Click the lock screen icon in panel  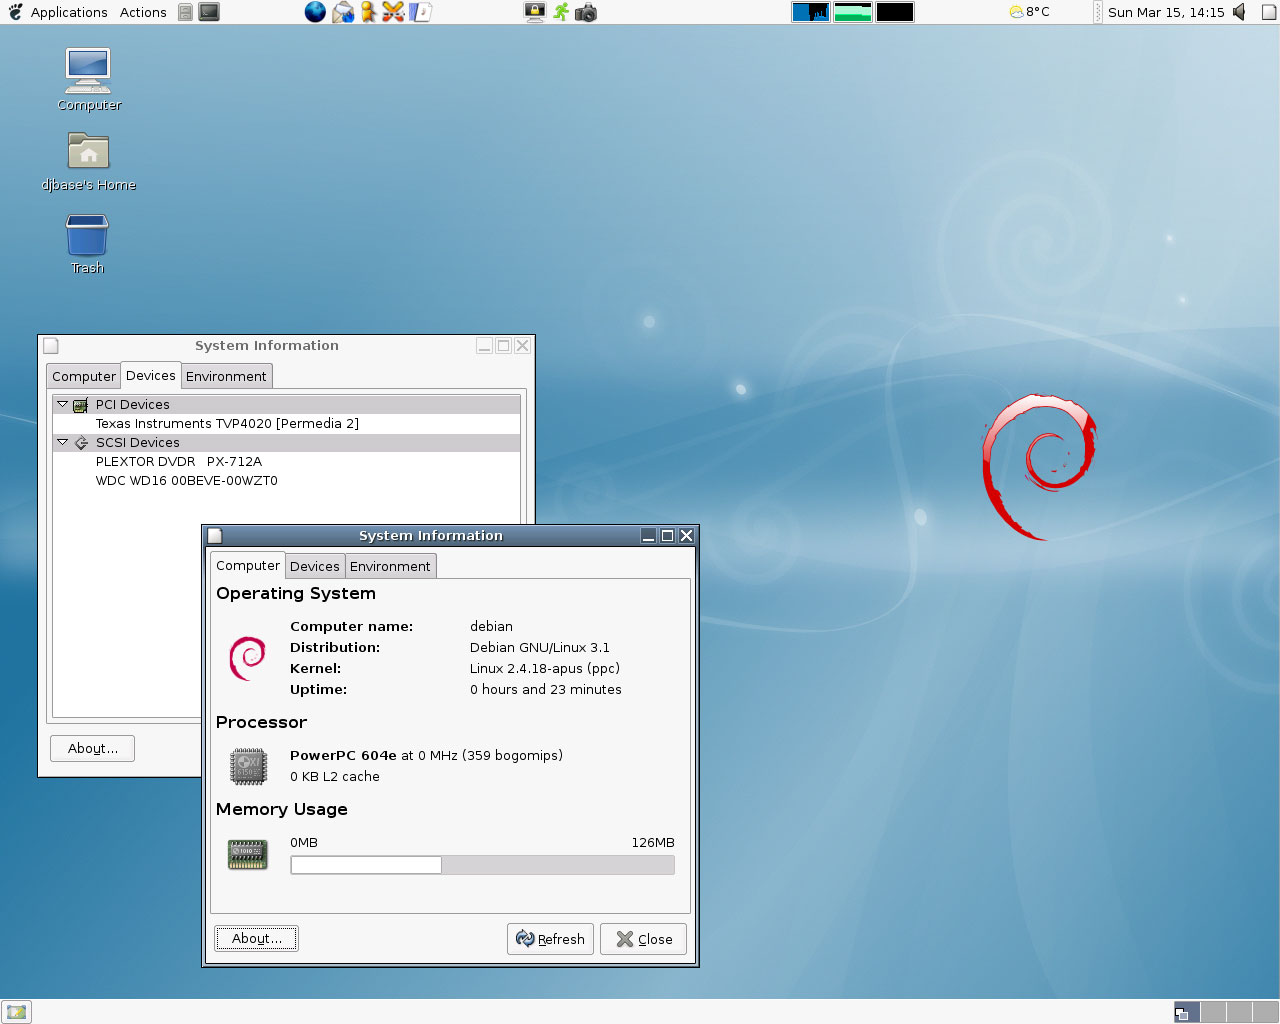pos(536,12)
